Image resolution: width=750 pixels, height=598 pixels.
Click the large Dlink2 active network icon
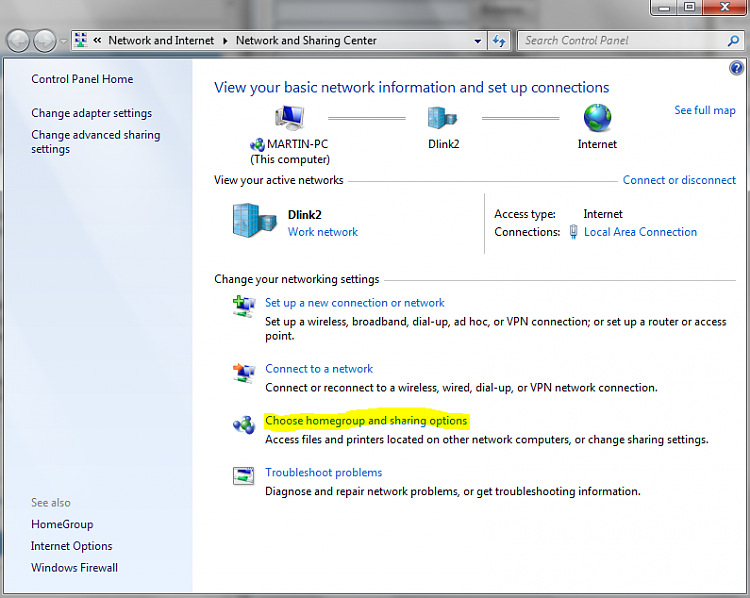254,221
